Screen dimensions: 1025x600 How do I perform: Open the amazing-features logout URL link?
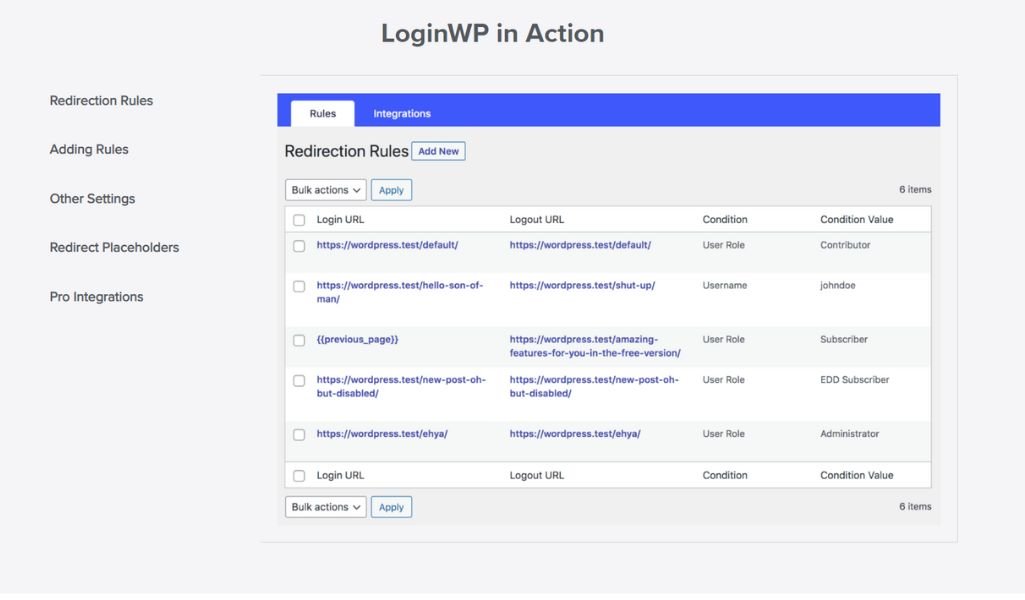595,346
